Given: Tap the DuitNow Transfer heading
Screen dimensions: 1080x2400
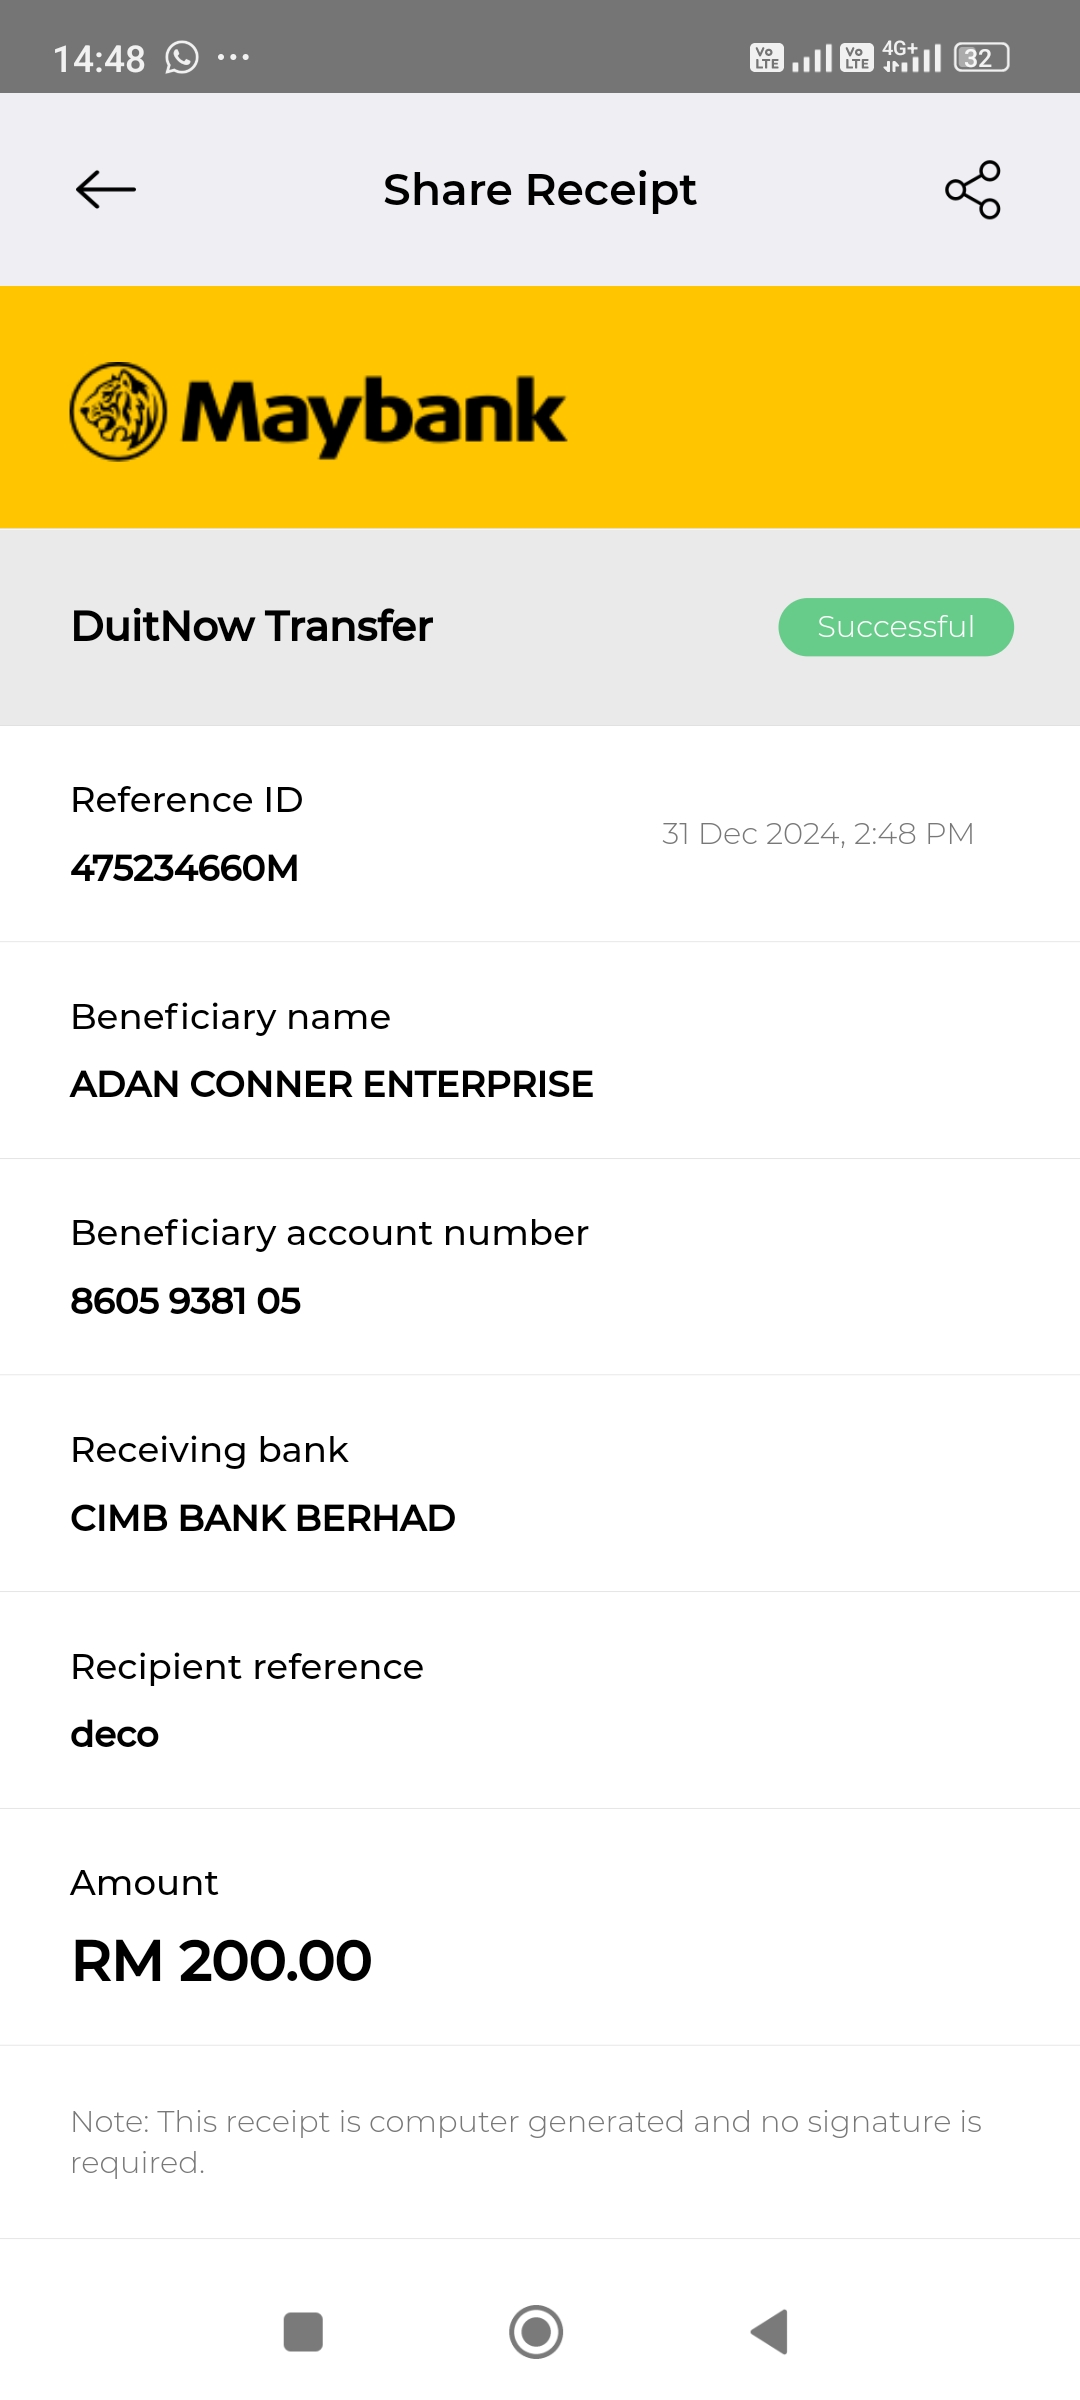Looking at the screenshot, I should tap(252, 626).
